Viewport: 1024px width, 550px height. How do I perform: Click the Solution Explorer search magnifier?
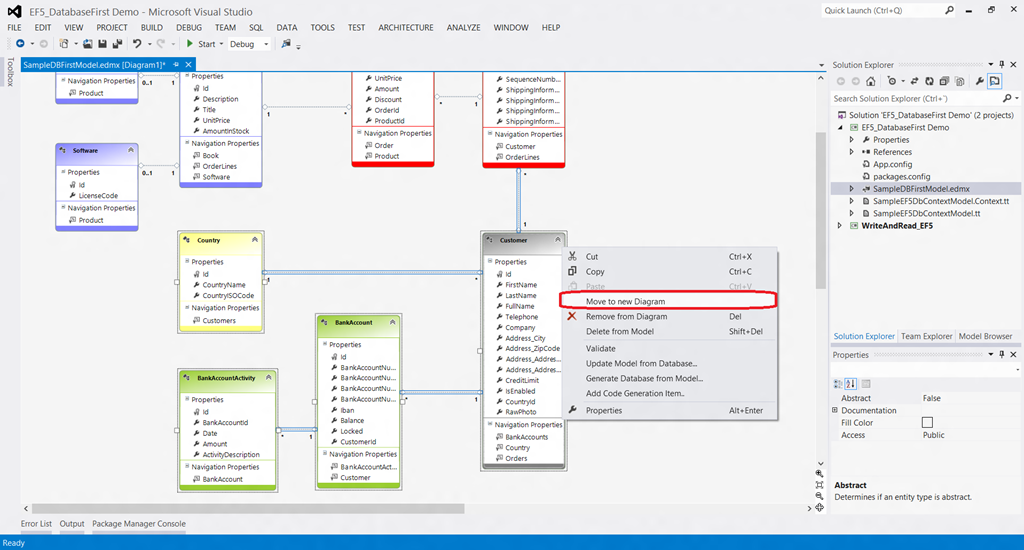tap(1007, 99)
